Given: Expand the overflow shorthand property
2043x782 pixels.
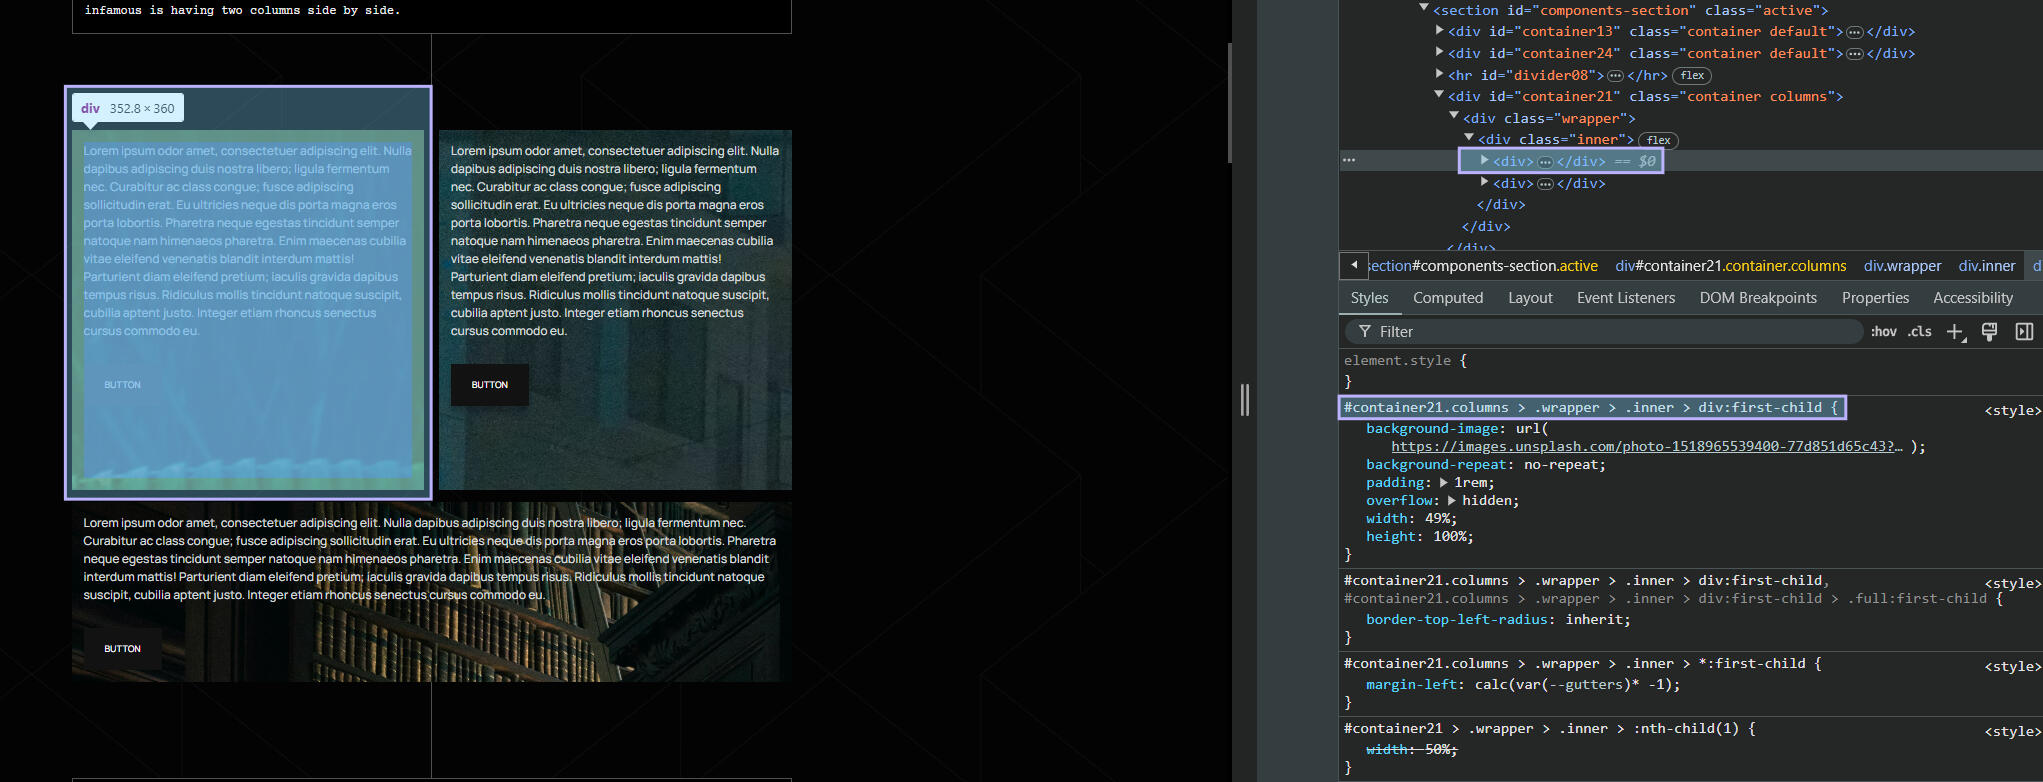Looking at the screenshot, I should (x=1451, y=501).
